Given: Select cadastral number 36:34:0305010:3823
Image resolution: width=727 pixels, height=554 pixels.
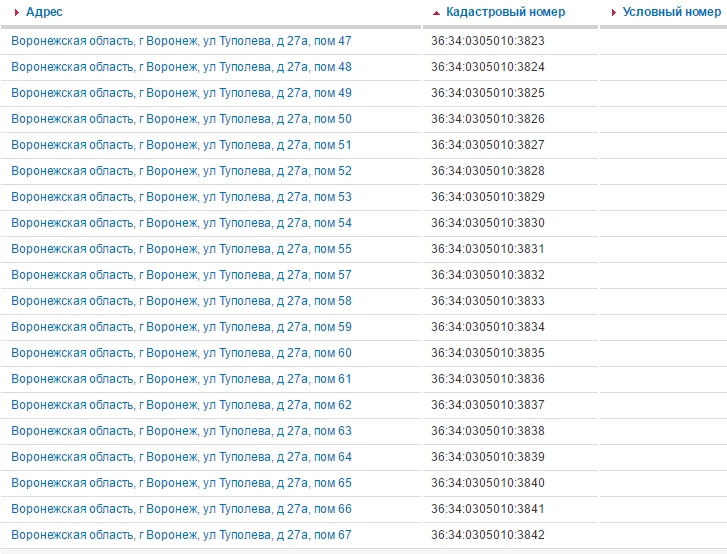Looking at the screenshot, I should (488, 41).
